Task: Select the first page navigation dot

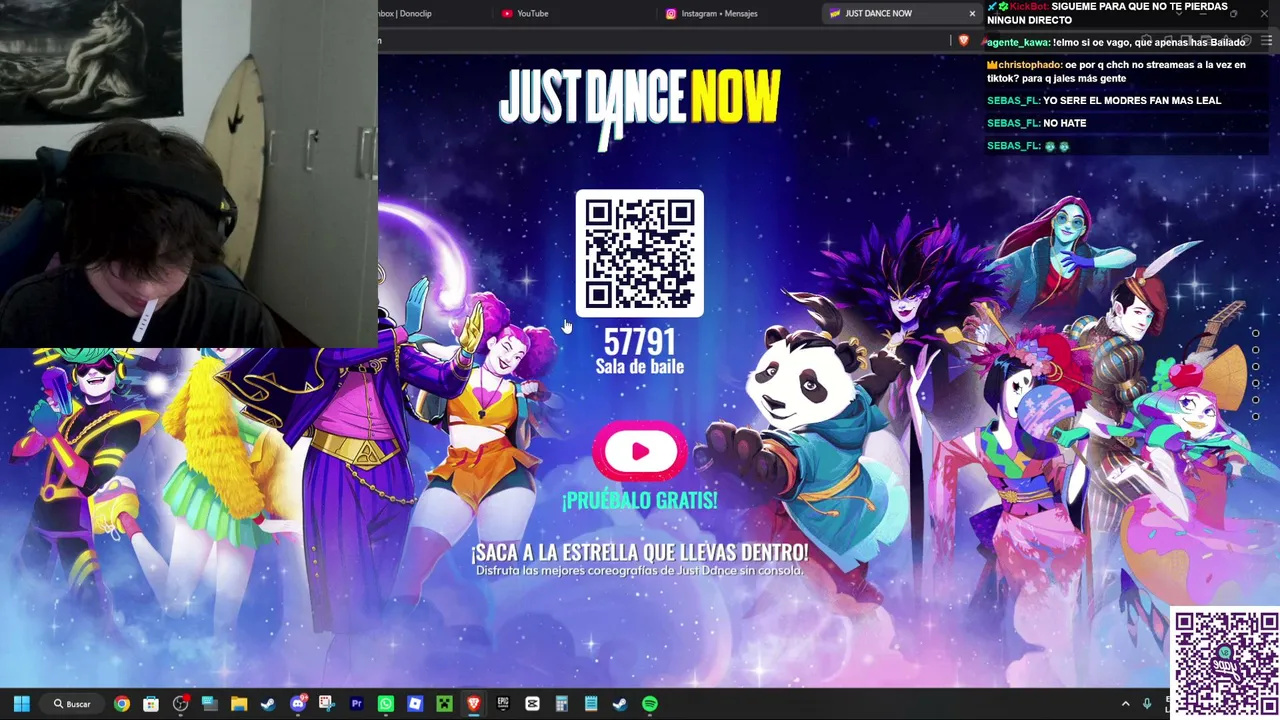Action: (1255, 333)
